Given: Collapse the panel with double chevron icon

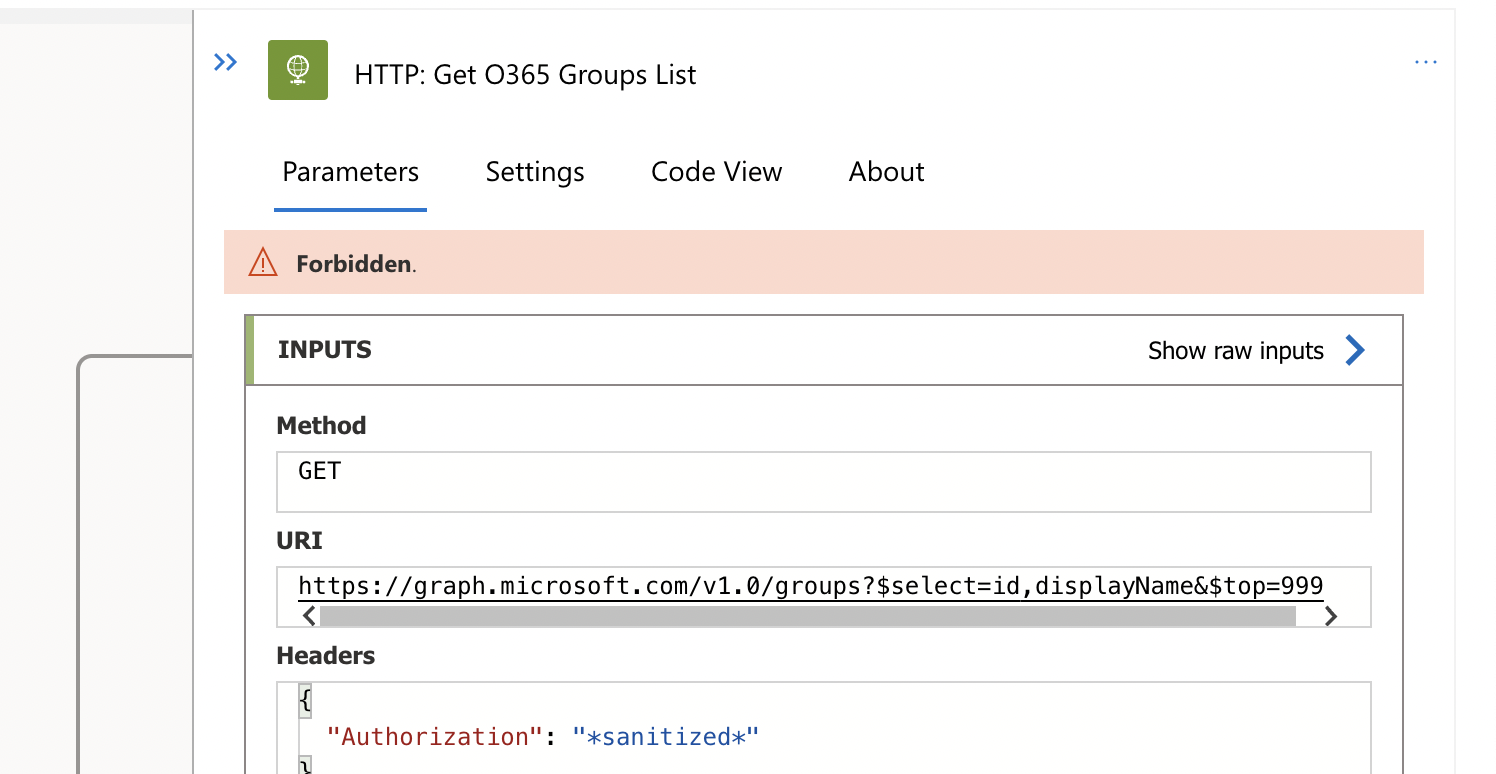Looking at the screenshot, I should (226, 63).
